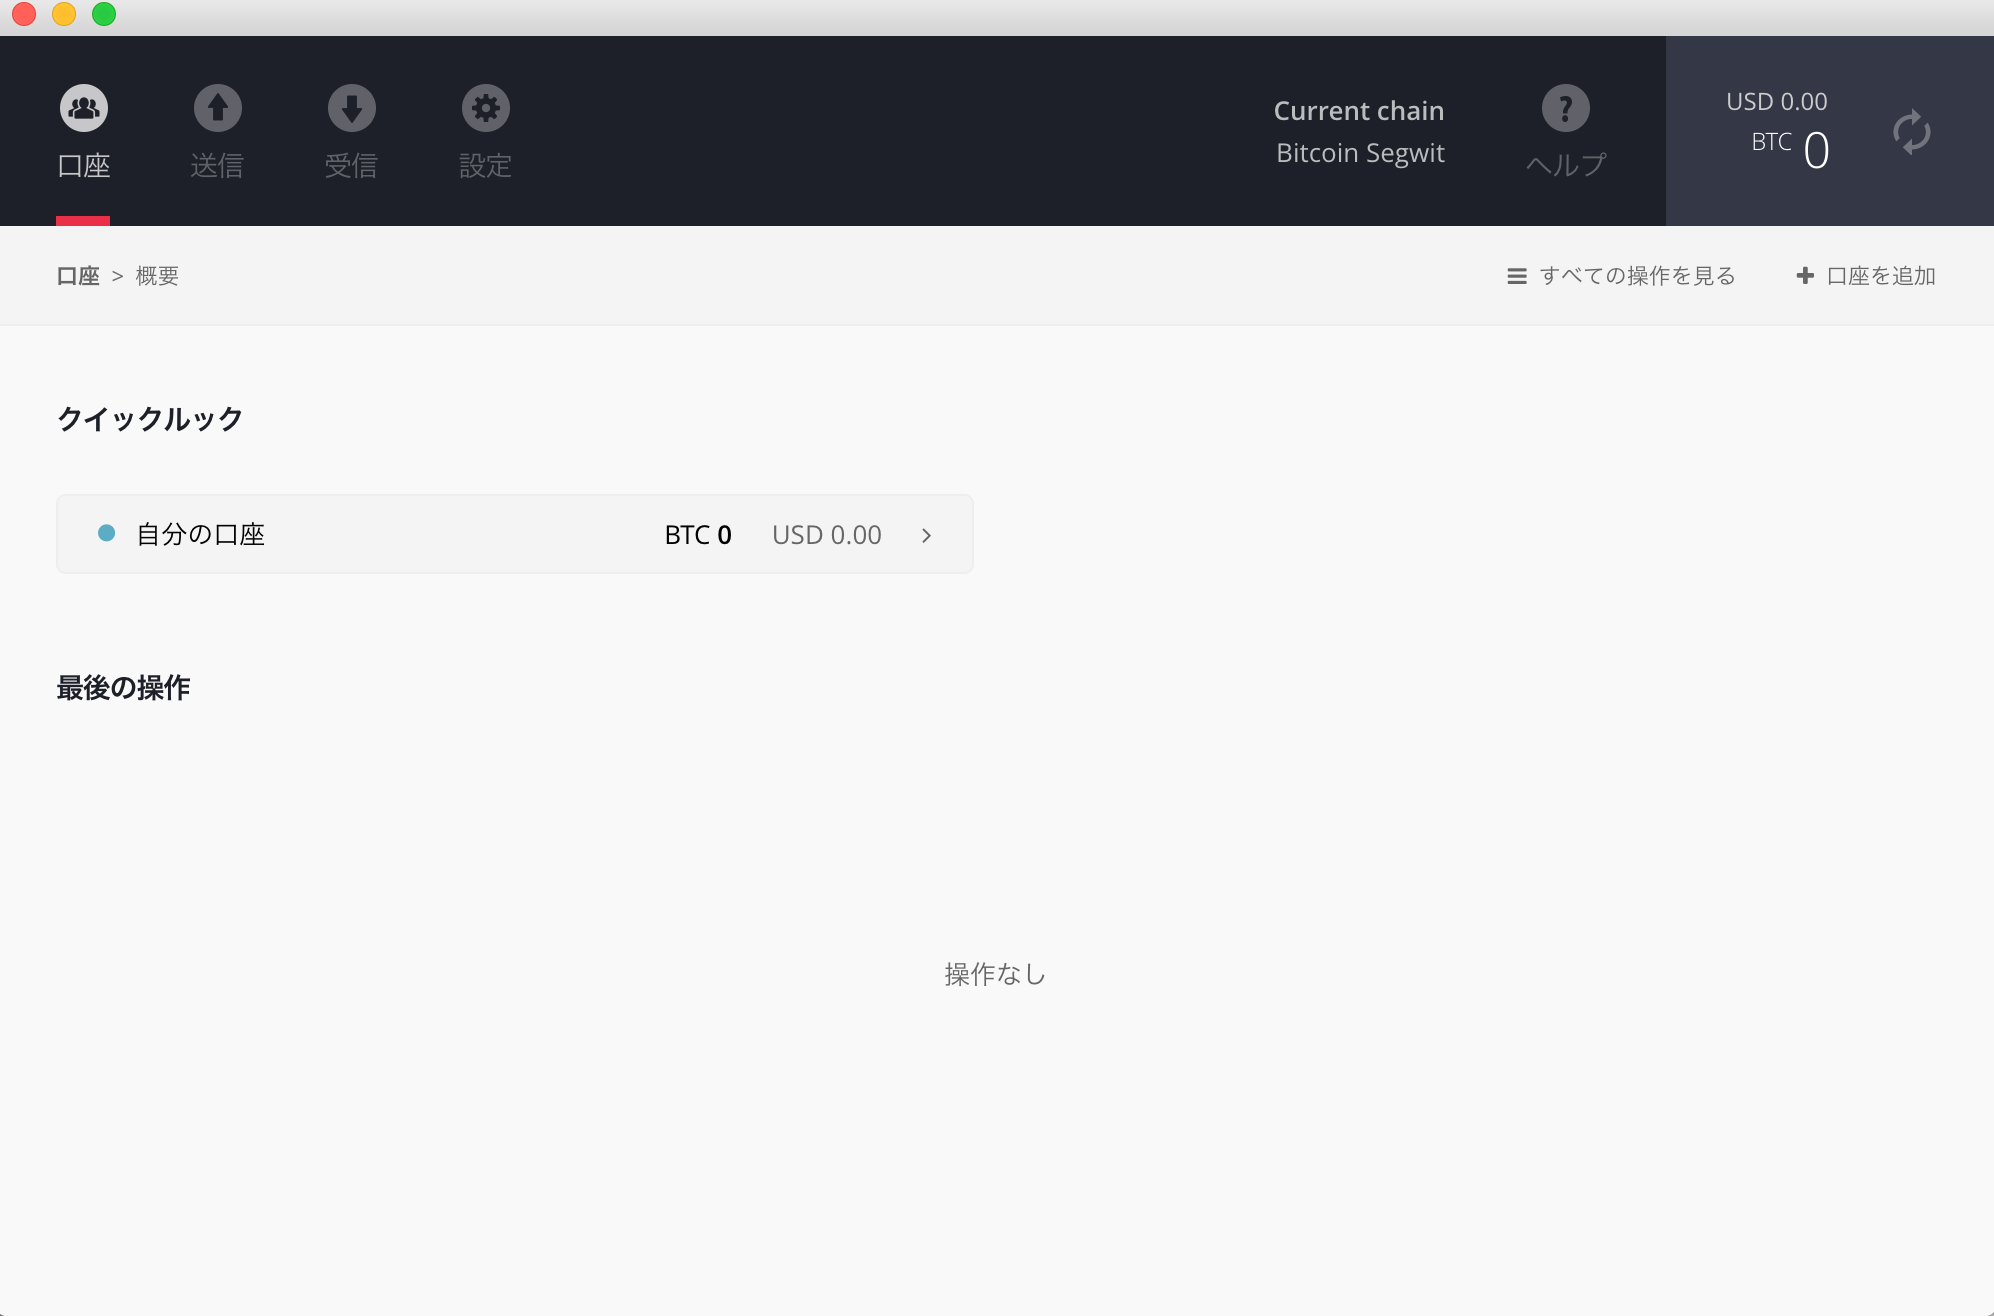
Task: Click the Help question mark icon
Action: click(1565, 108)
